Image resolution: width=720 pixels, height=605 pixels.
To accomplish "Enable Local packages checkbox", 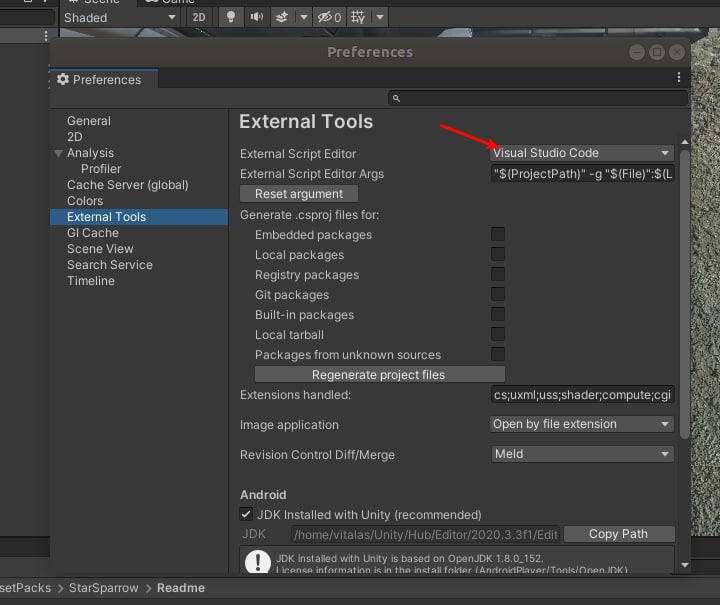I will coord(498,254).
